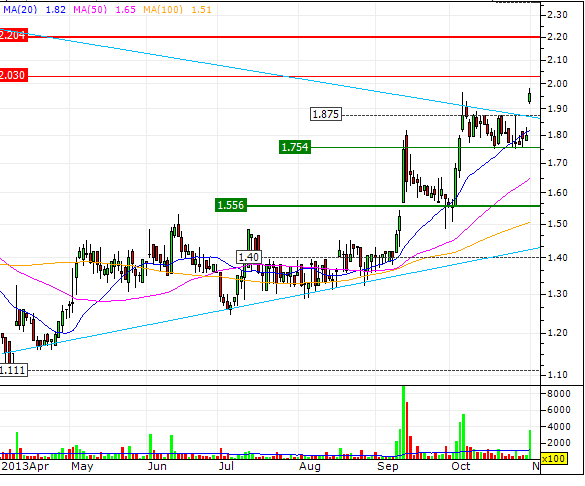Click the MA(100) value 1.51

tap(201, 9)
